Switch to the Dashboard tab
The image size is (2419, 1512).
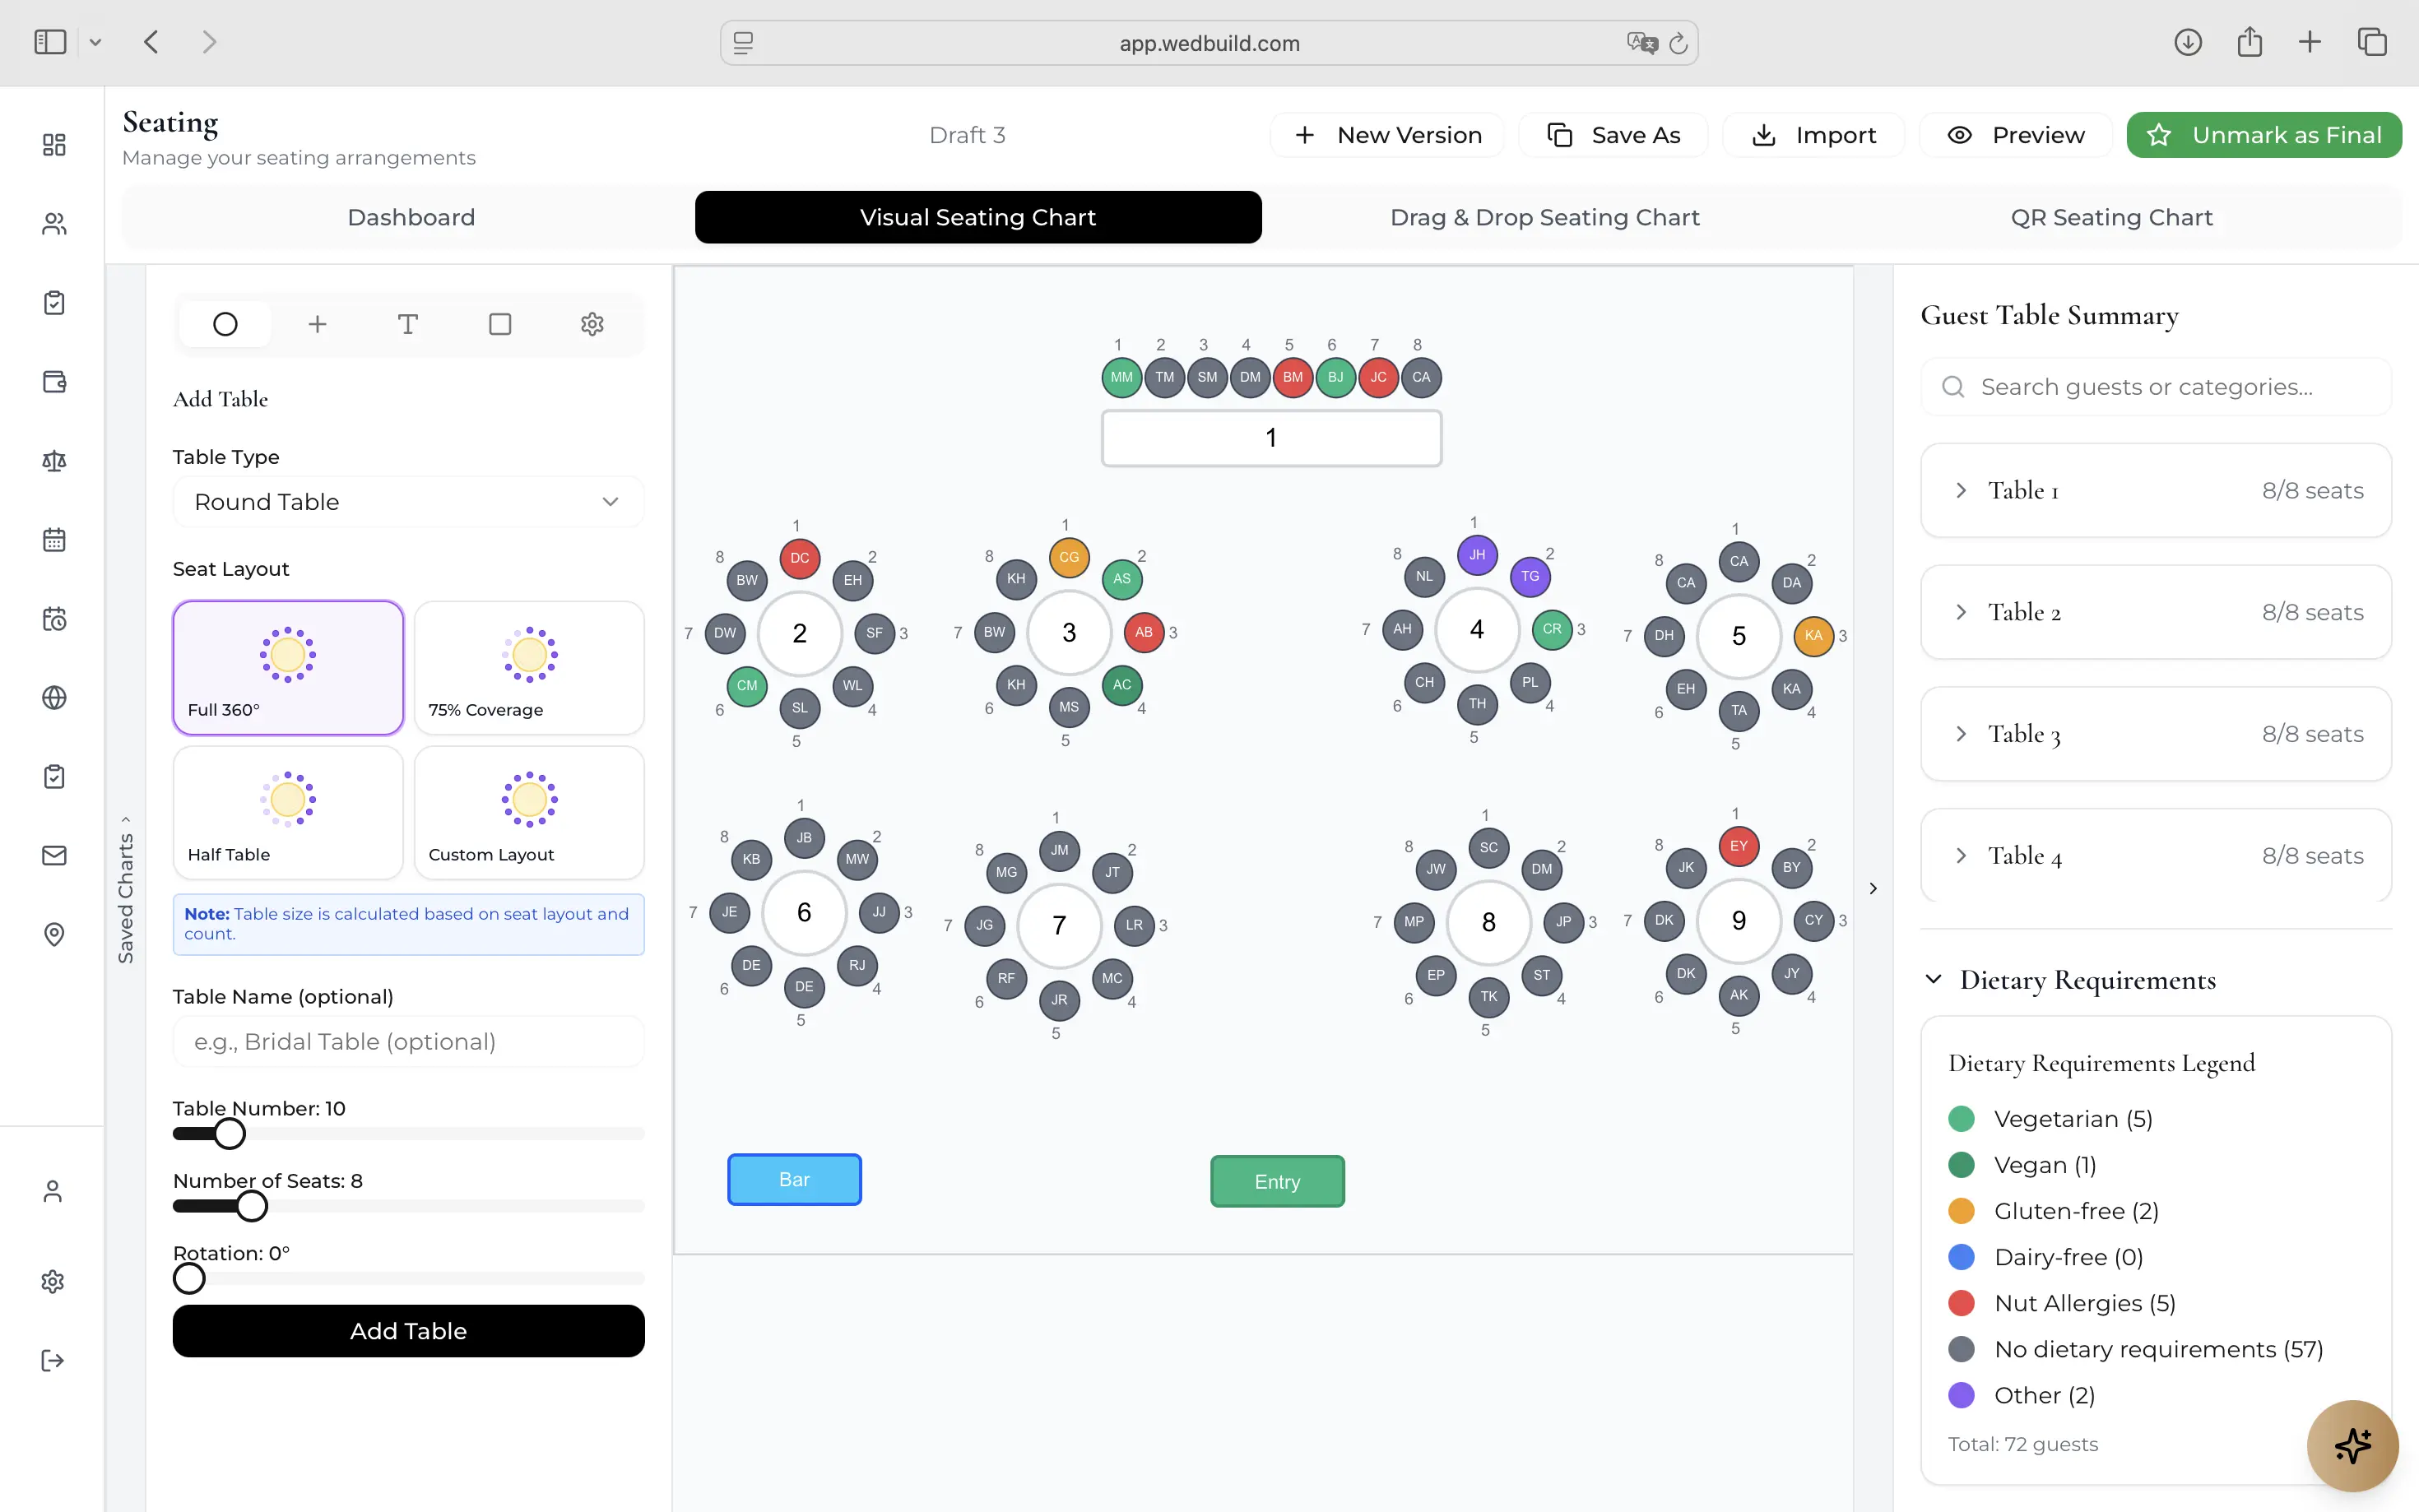pos(411,217)
